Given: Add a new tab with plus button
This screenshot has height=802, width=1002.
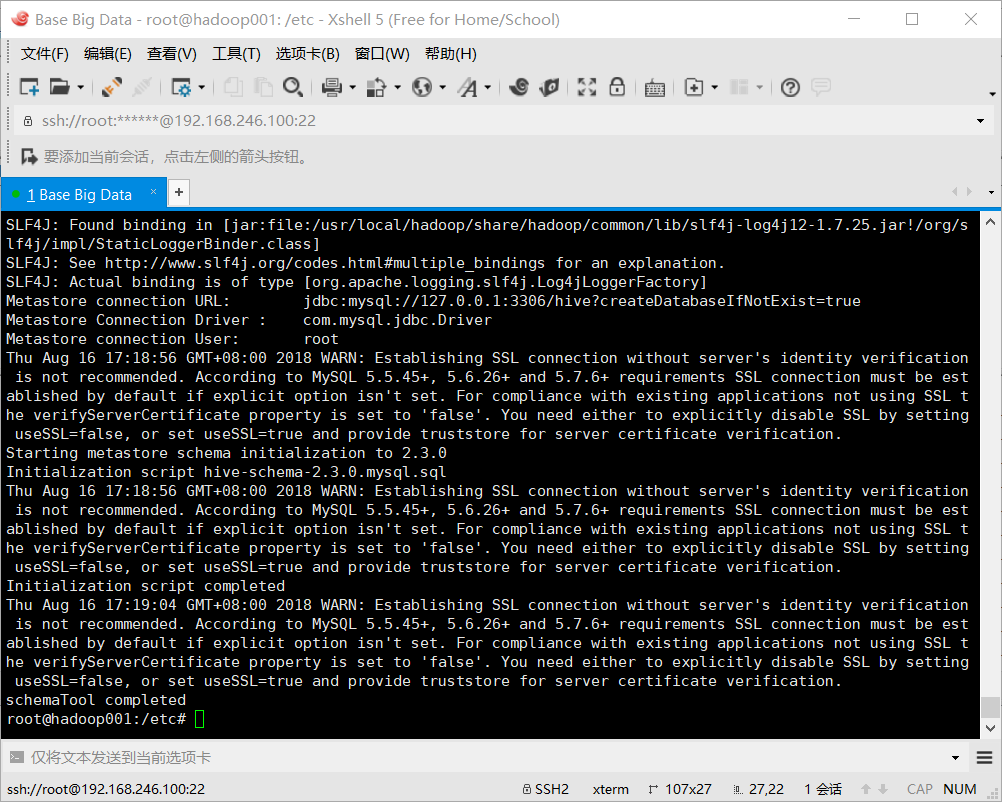Looking at the screenshot, I should (179, 192).
